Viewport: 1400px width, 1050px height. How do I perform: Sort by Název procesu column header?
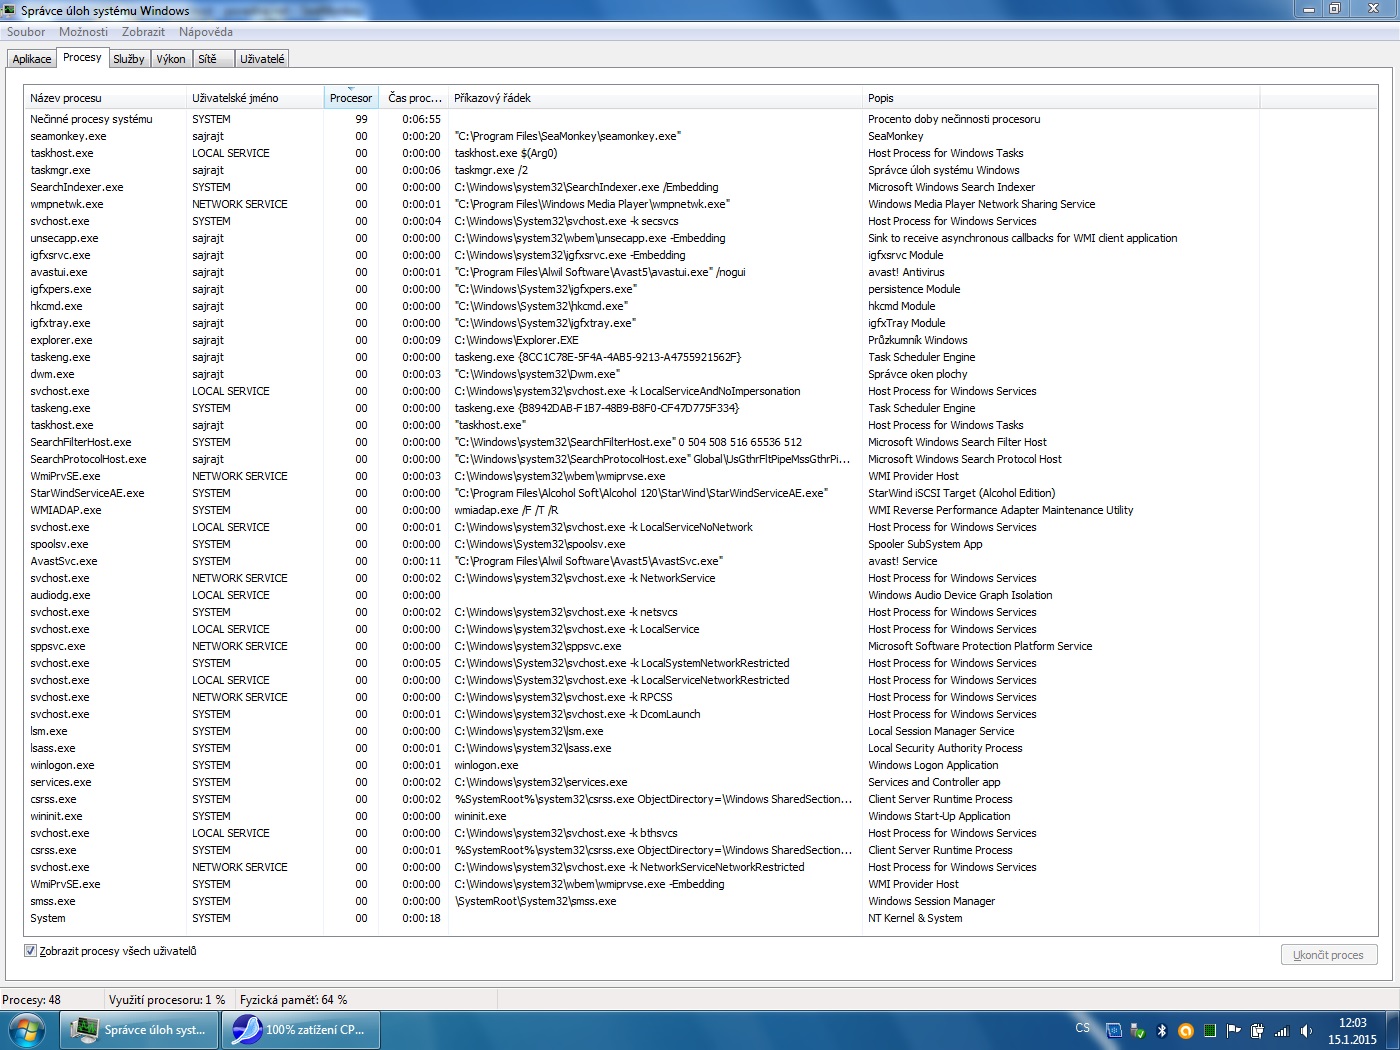pos(105,98)
